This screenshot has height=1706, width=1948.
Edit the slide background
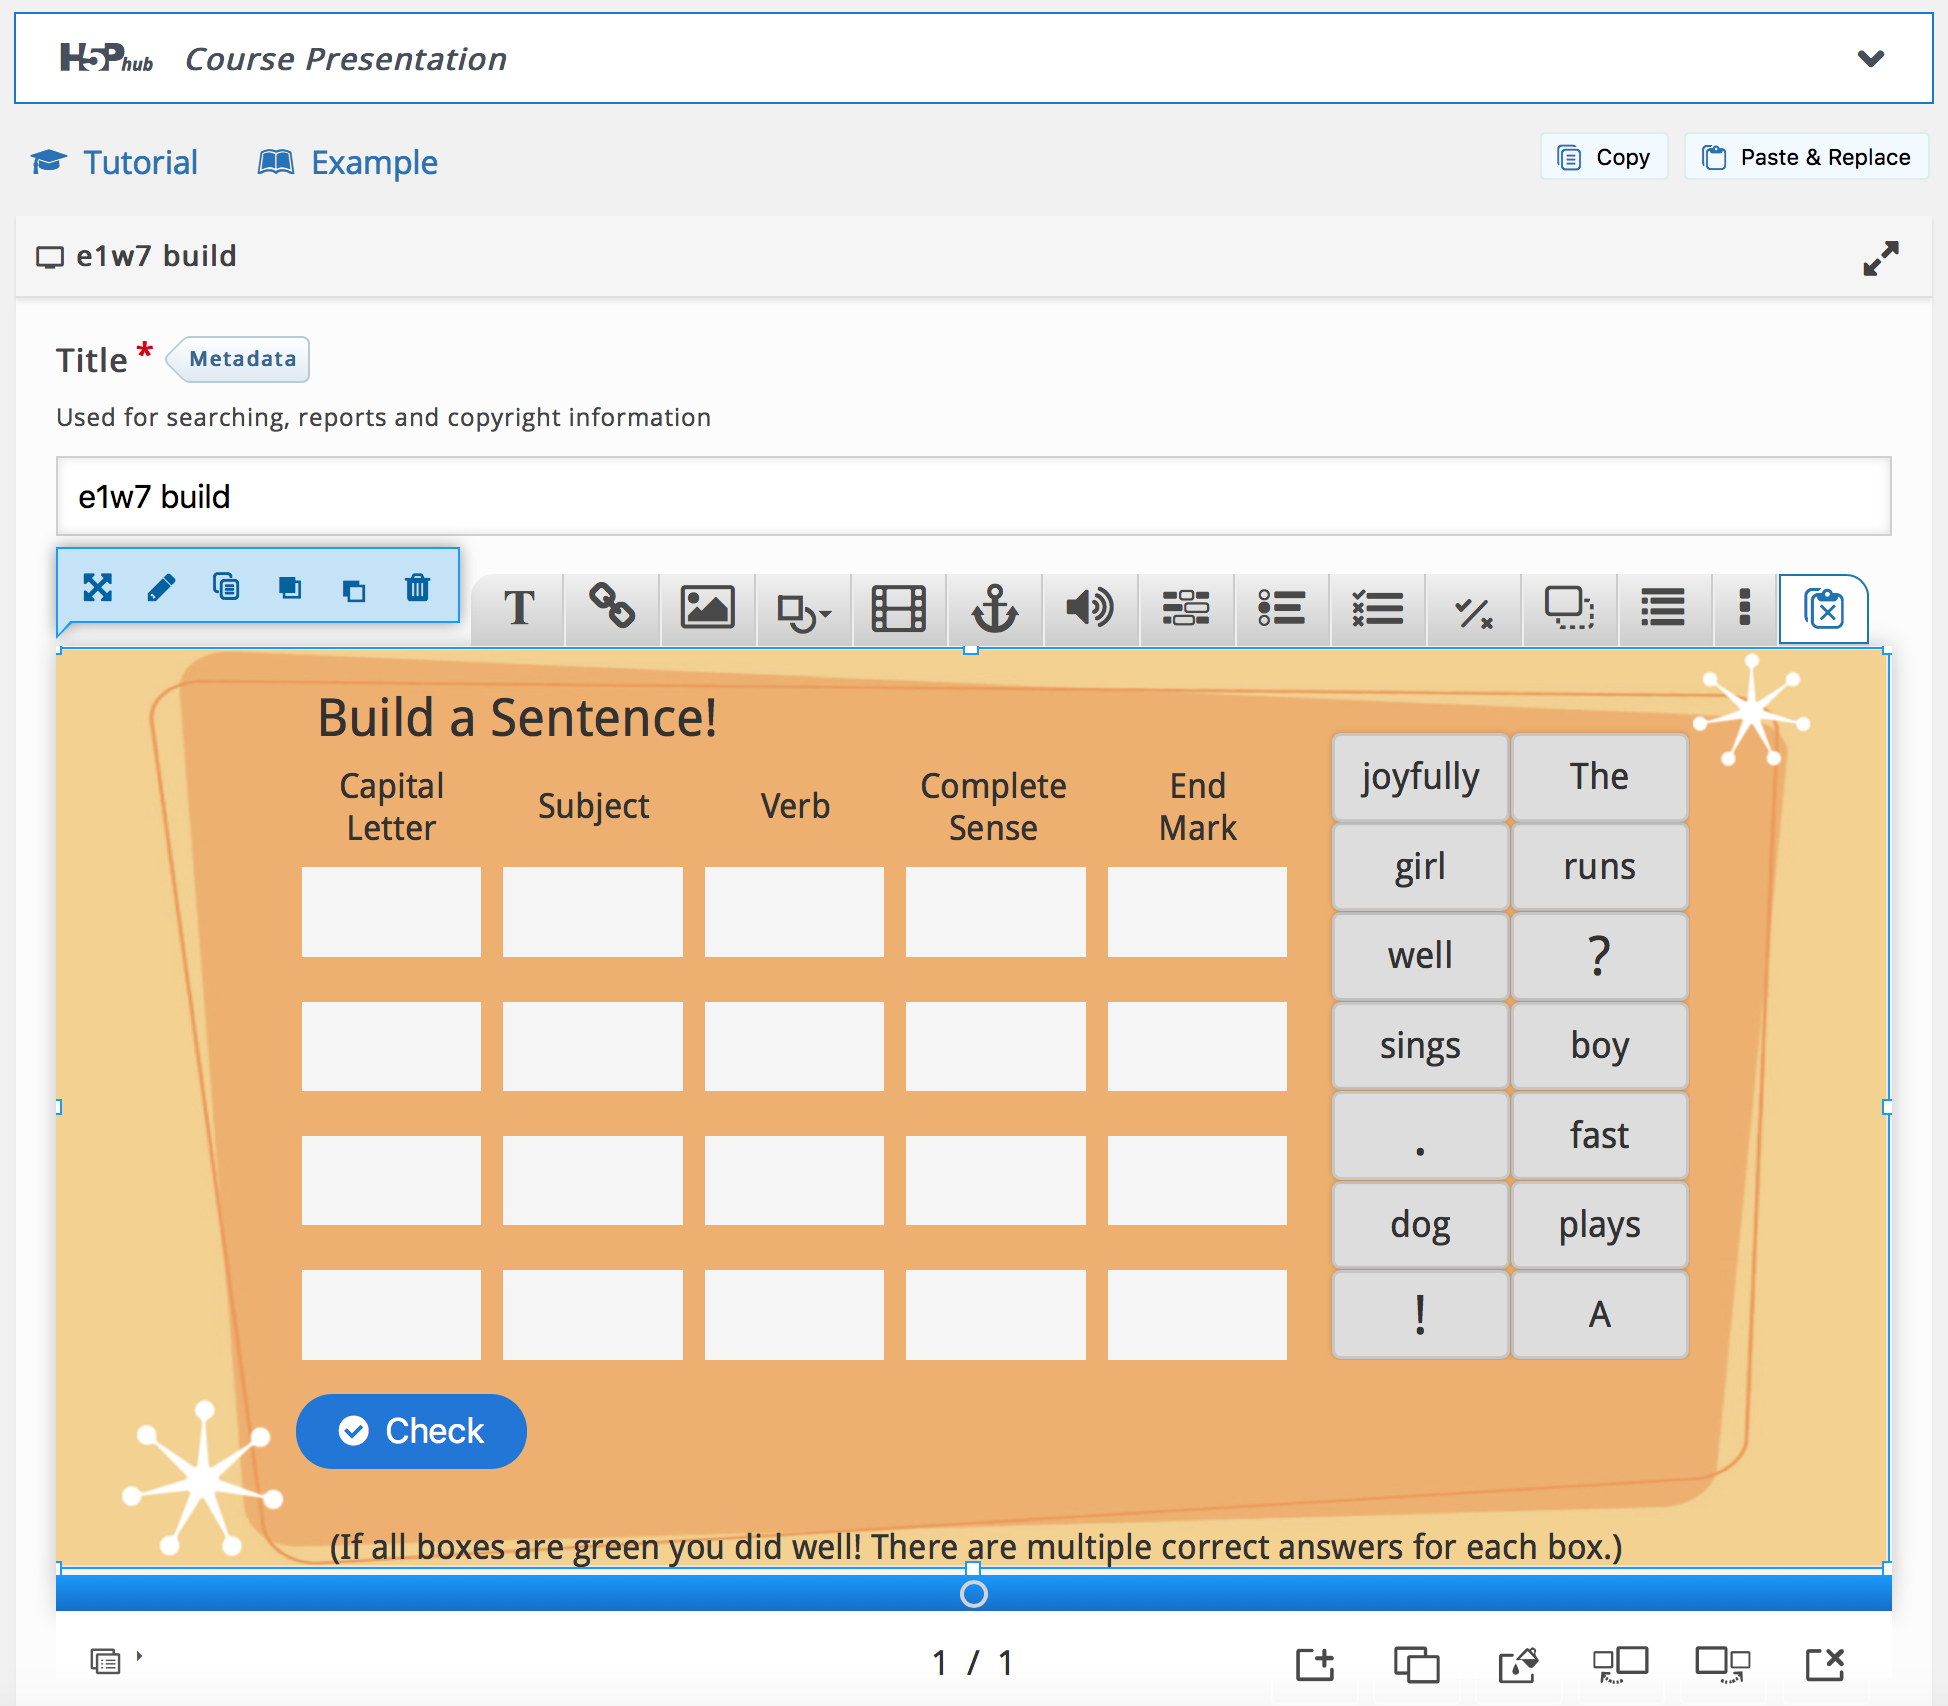point(1518,1664)
